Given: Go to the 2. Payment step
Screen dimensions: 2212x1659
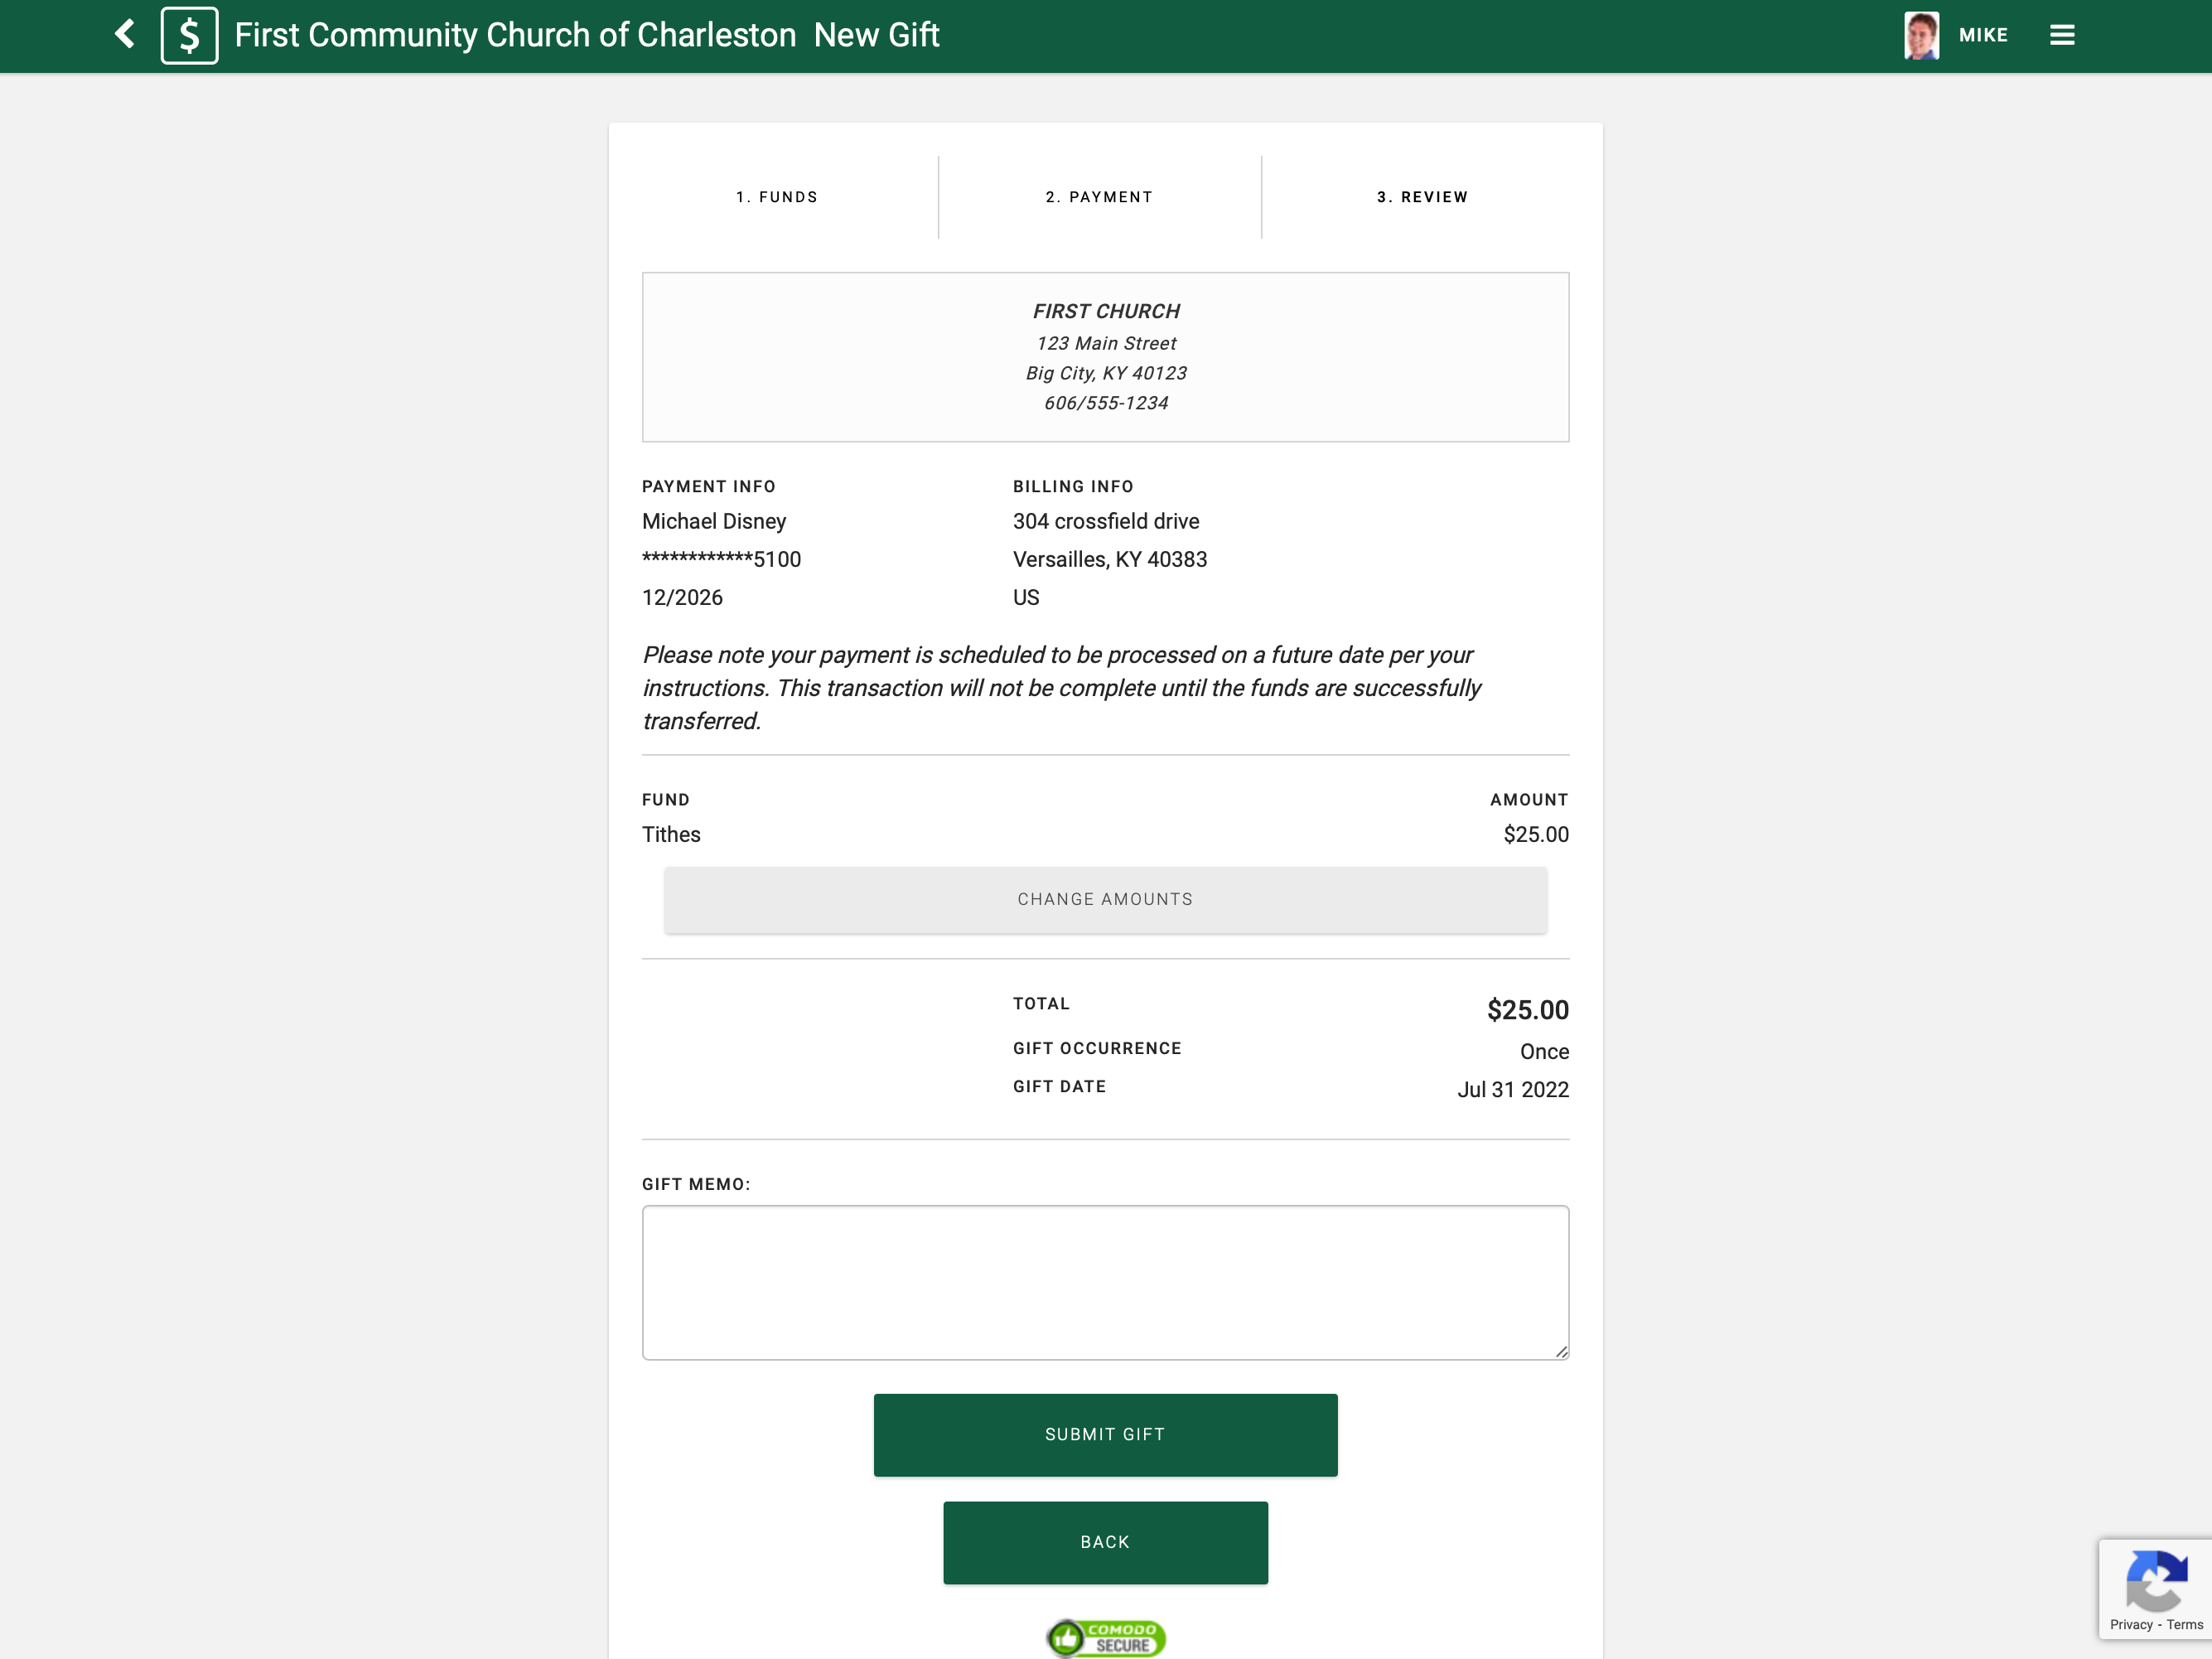Looking at the screenshot, I should click(1099, 197).
